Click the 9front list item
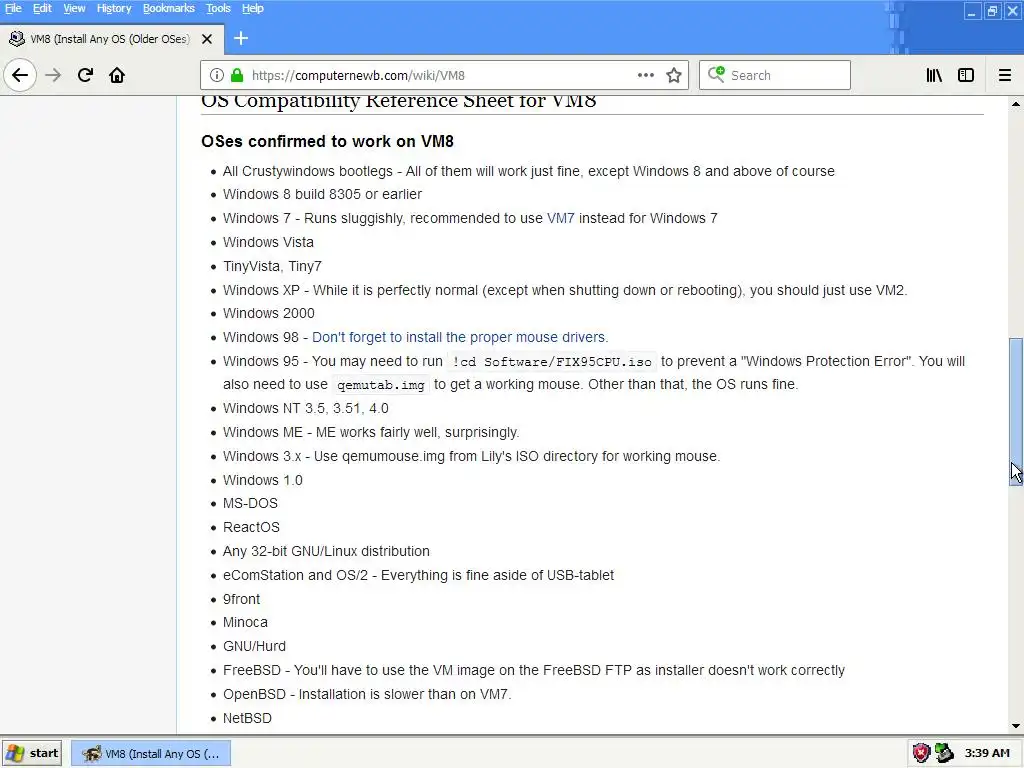Image resolution: width=1024 pixels, height=768 pixels. 242,599
